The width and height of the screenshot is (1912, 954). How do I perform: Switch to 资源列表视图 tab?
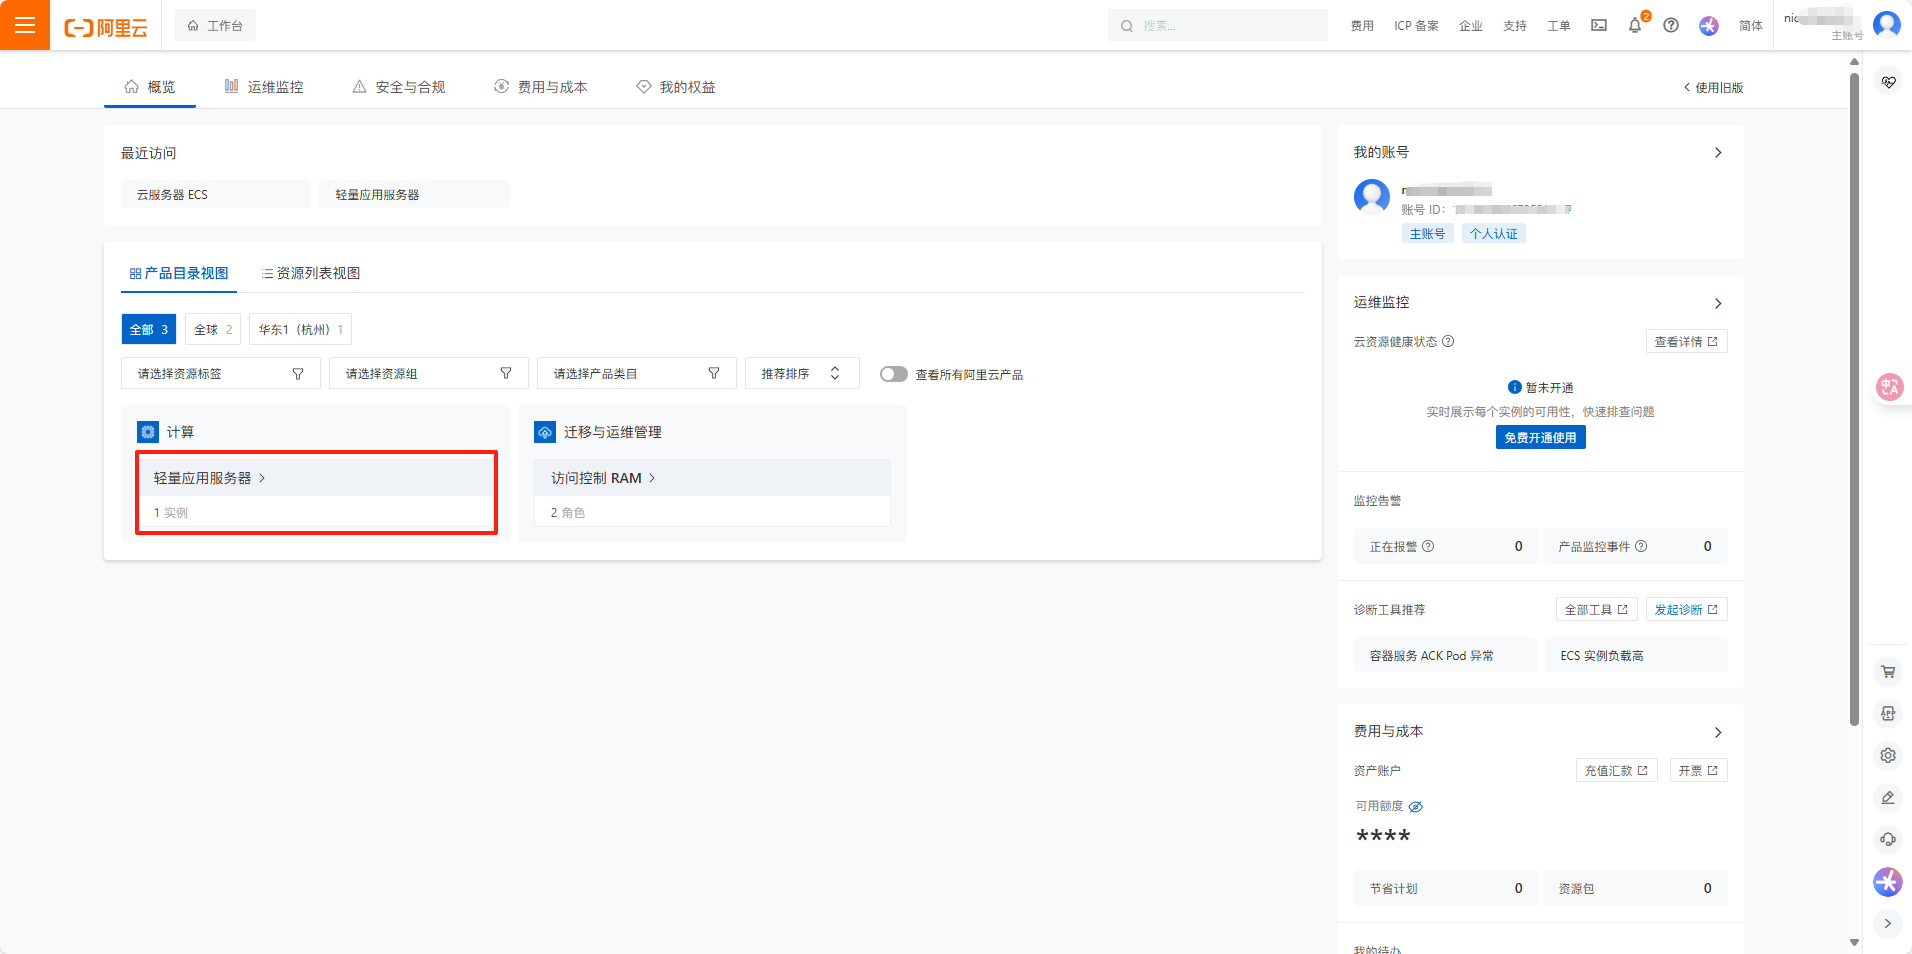(x=311, y=273)
